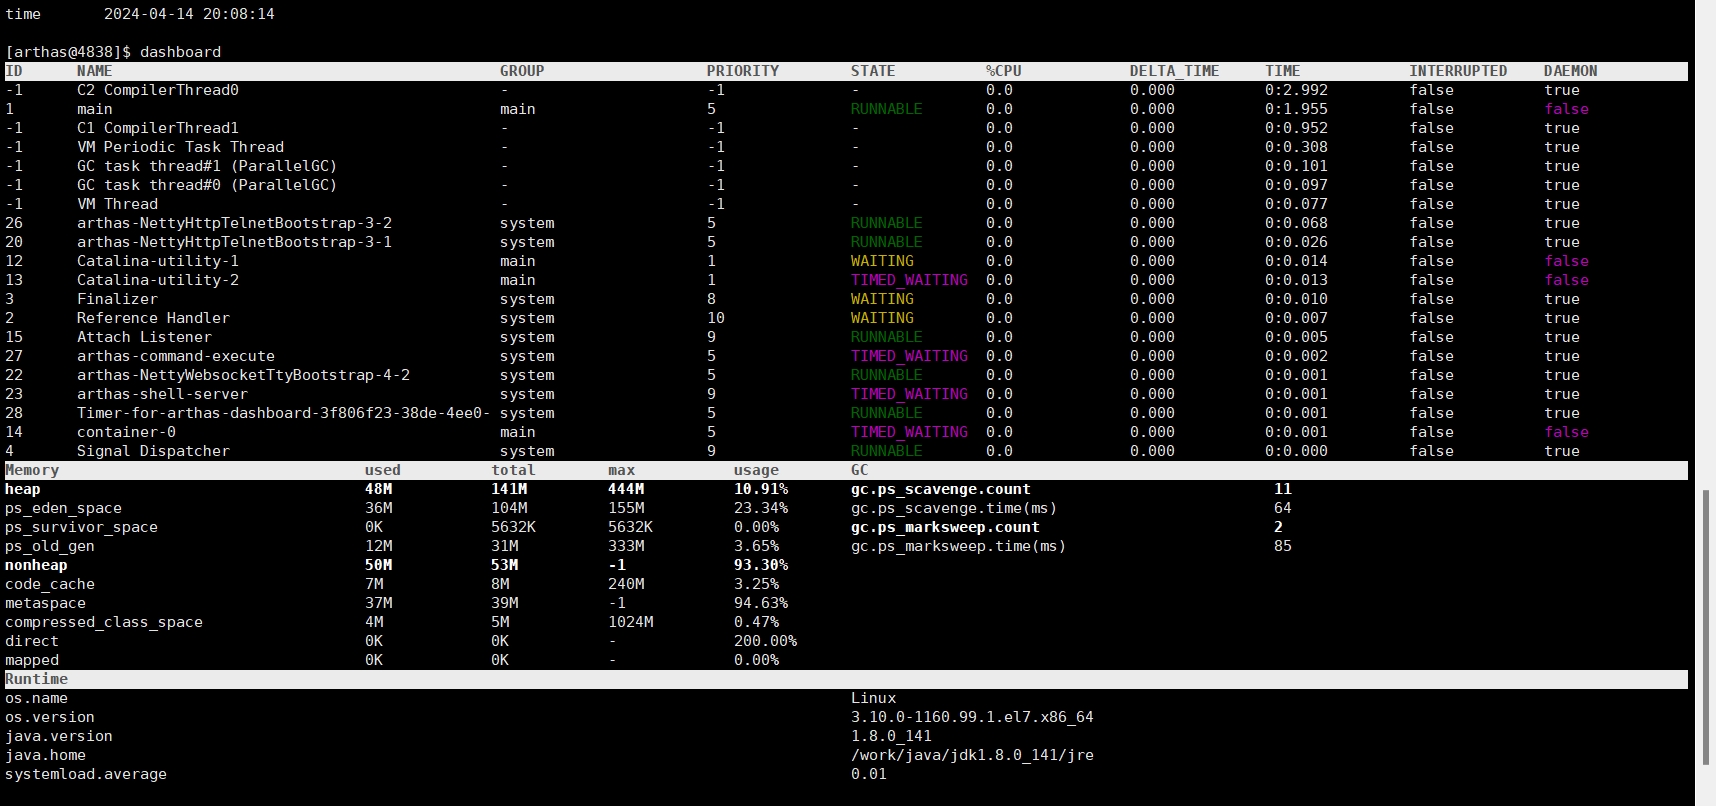
Task: Select 'arthas-NettyWebsocketTtyBootstrap-4-2' thread name
Action: pyautogui.click(x=243, y=375)
